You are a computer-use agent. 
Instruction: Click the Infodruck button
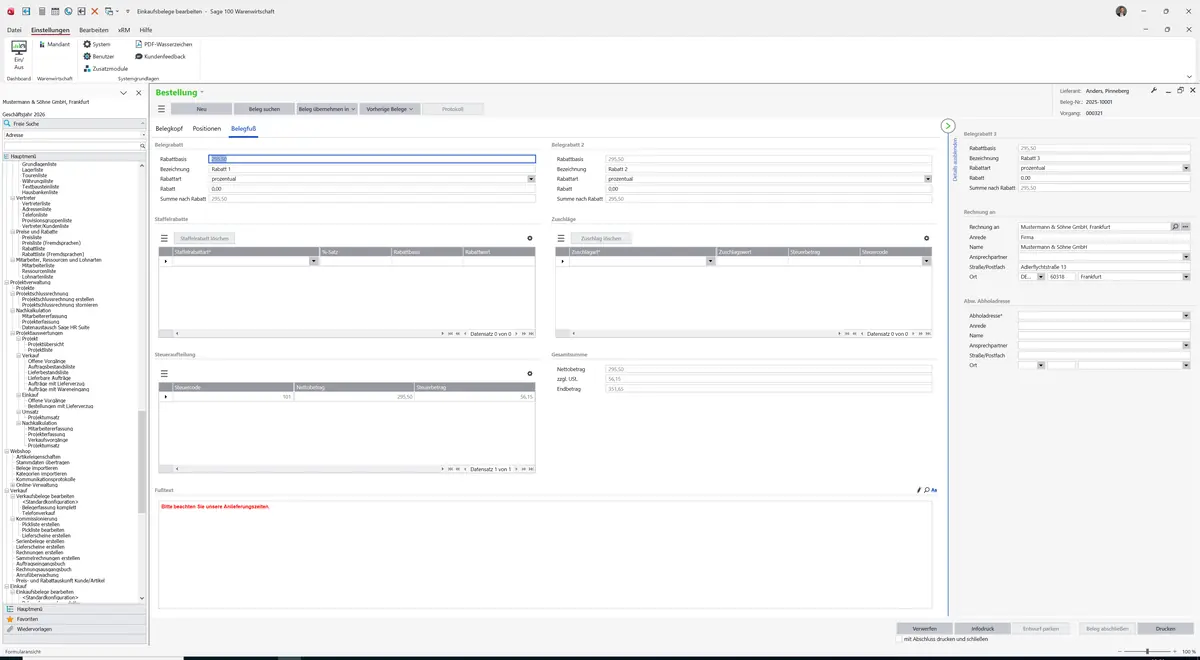(x=983, y=628)
